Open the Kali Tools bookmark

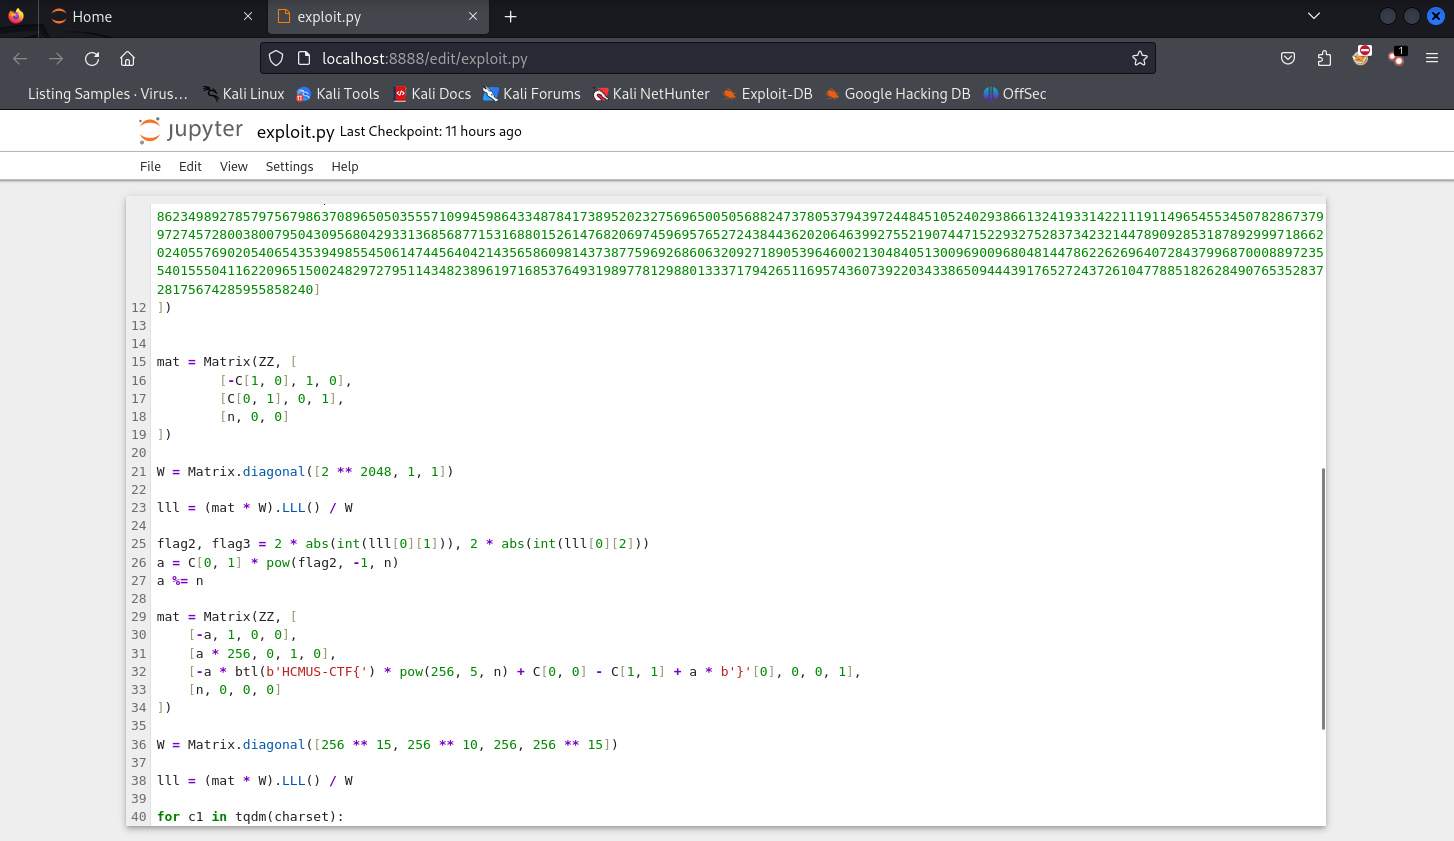pos(337,94)
